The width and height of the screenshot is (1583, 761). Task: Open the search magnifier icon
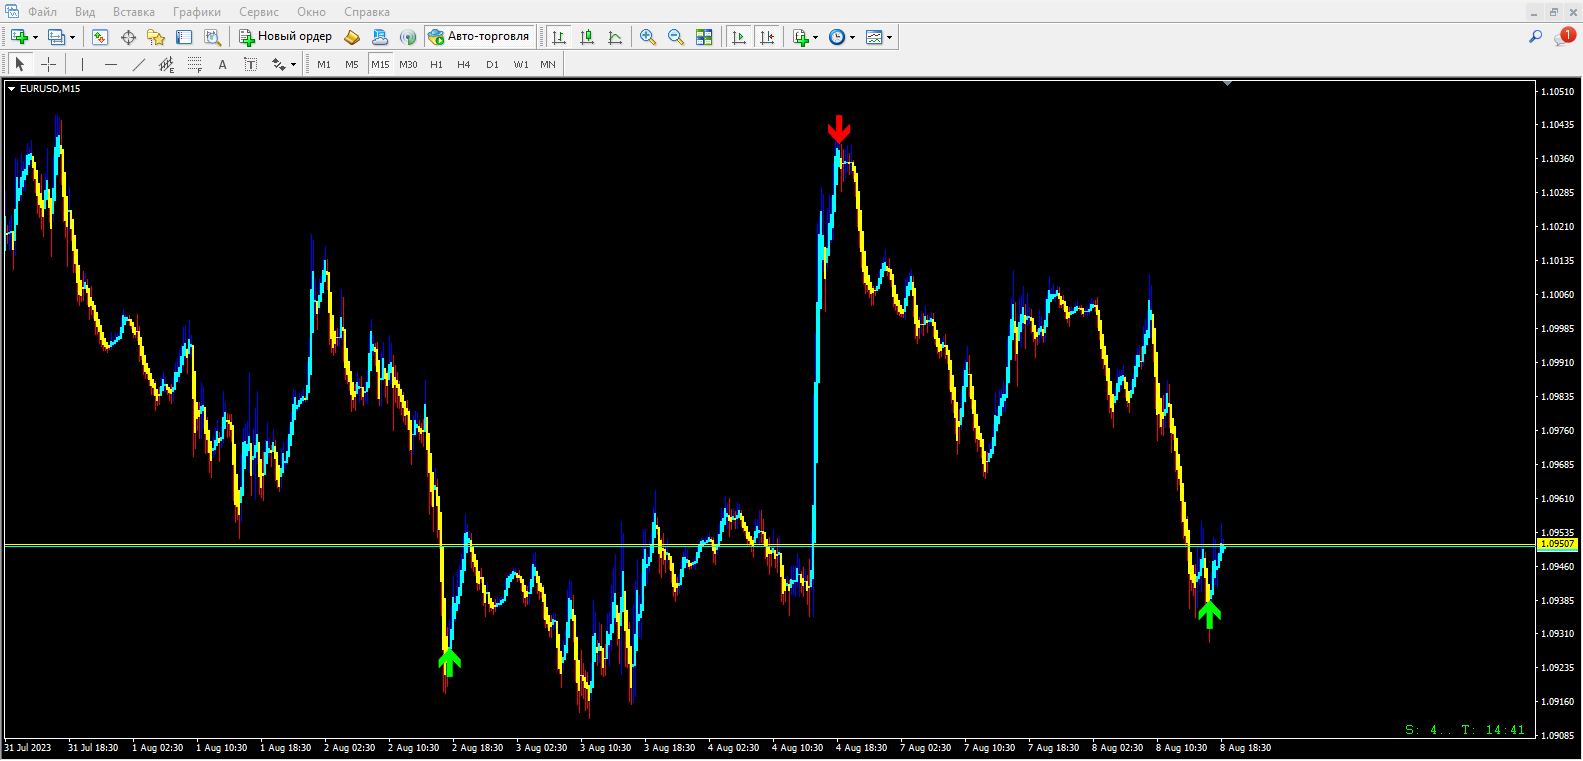[x=1535, y=37]
